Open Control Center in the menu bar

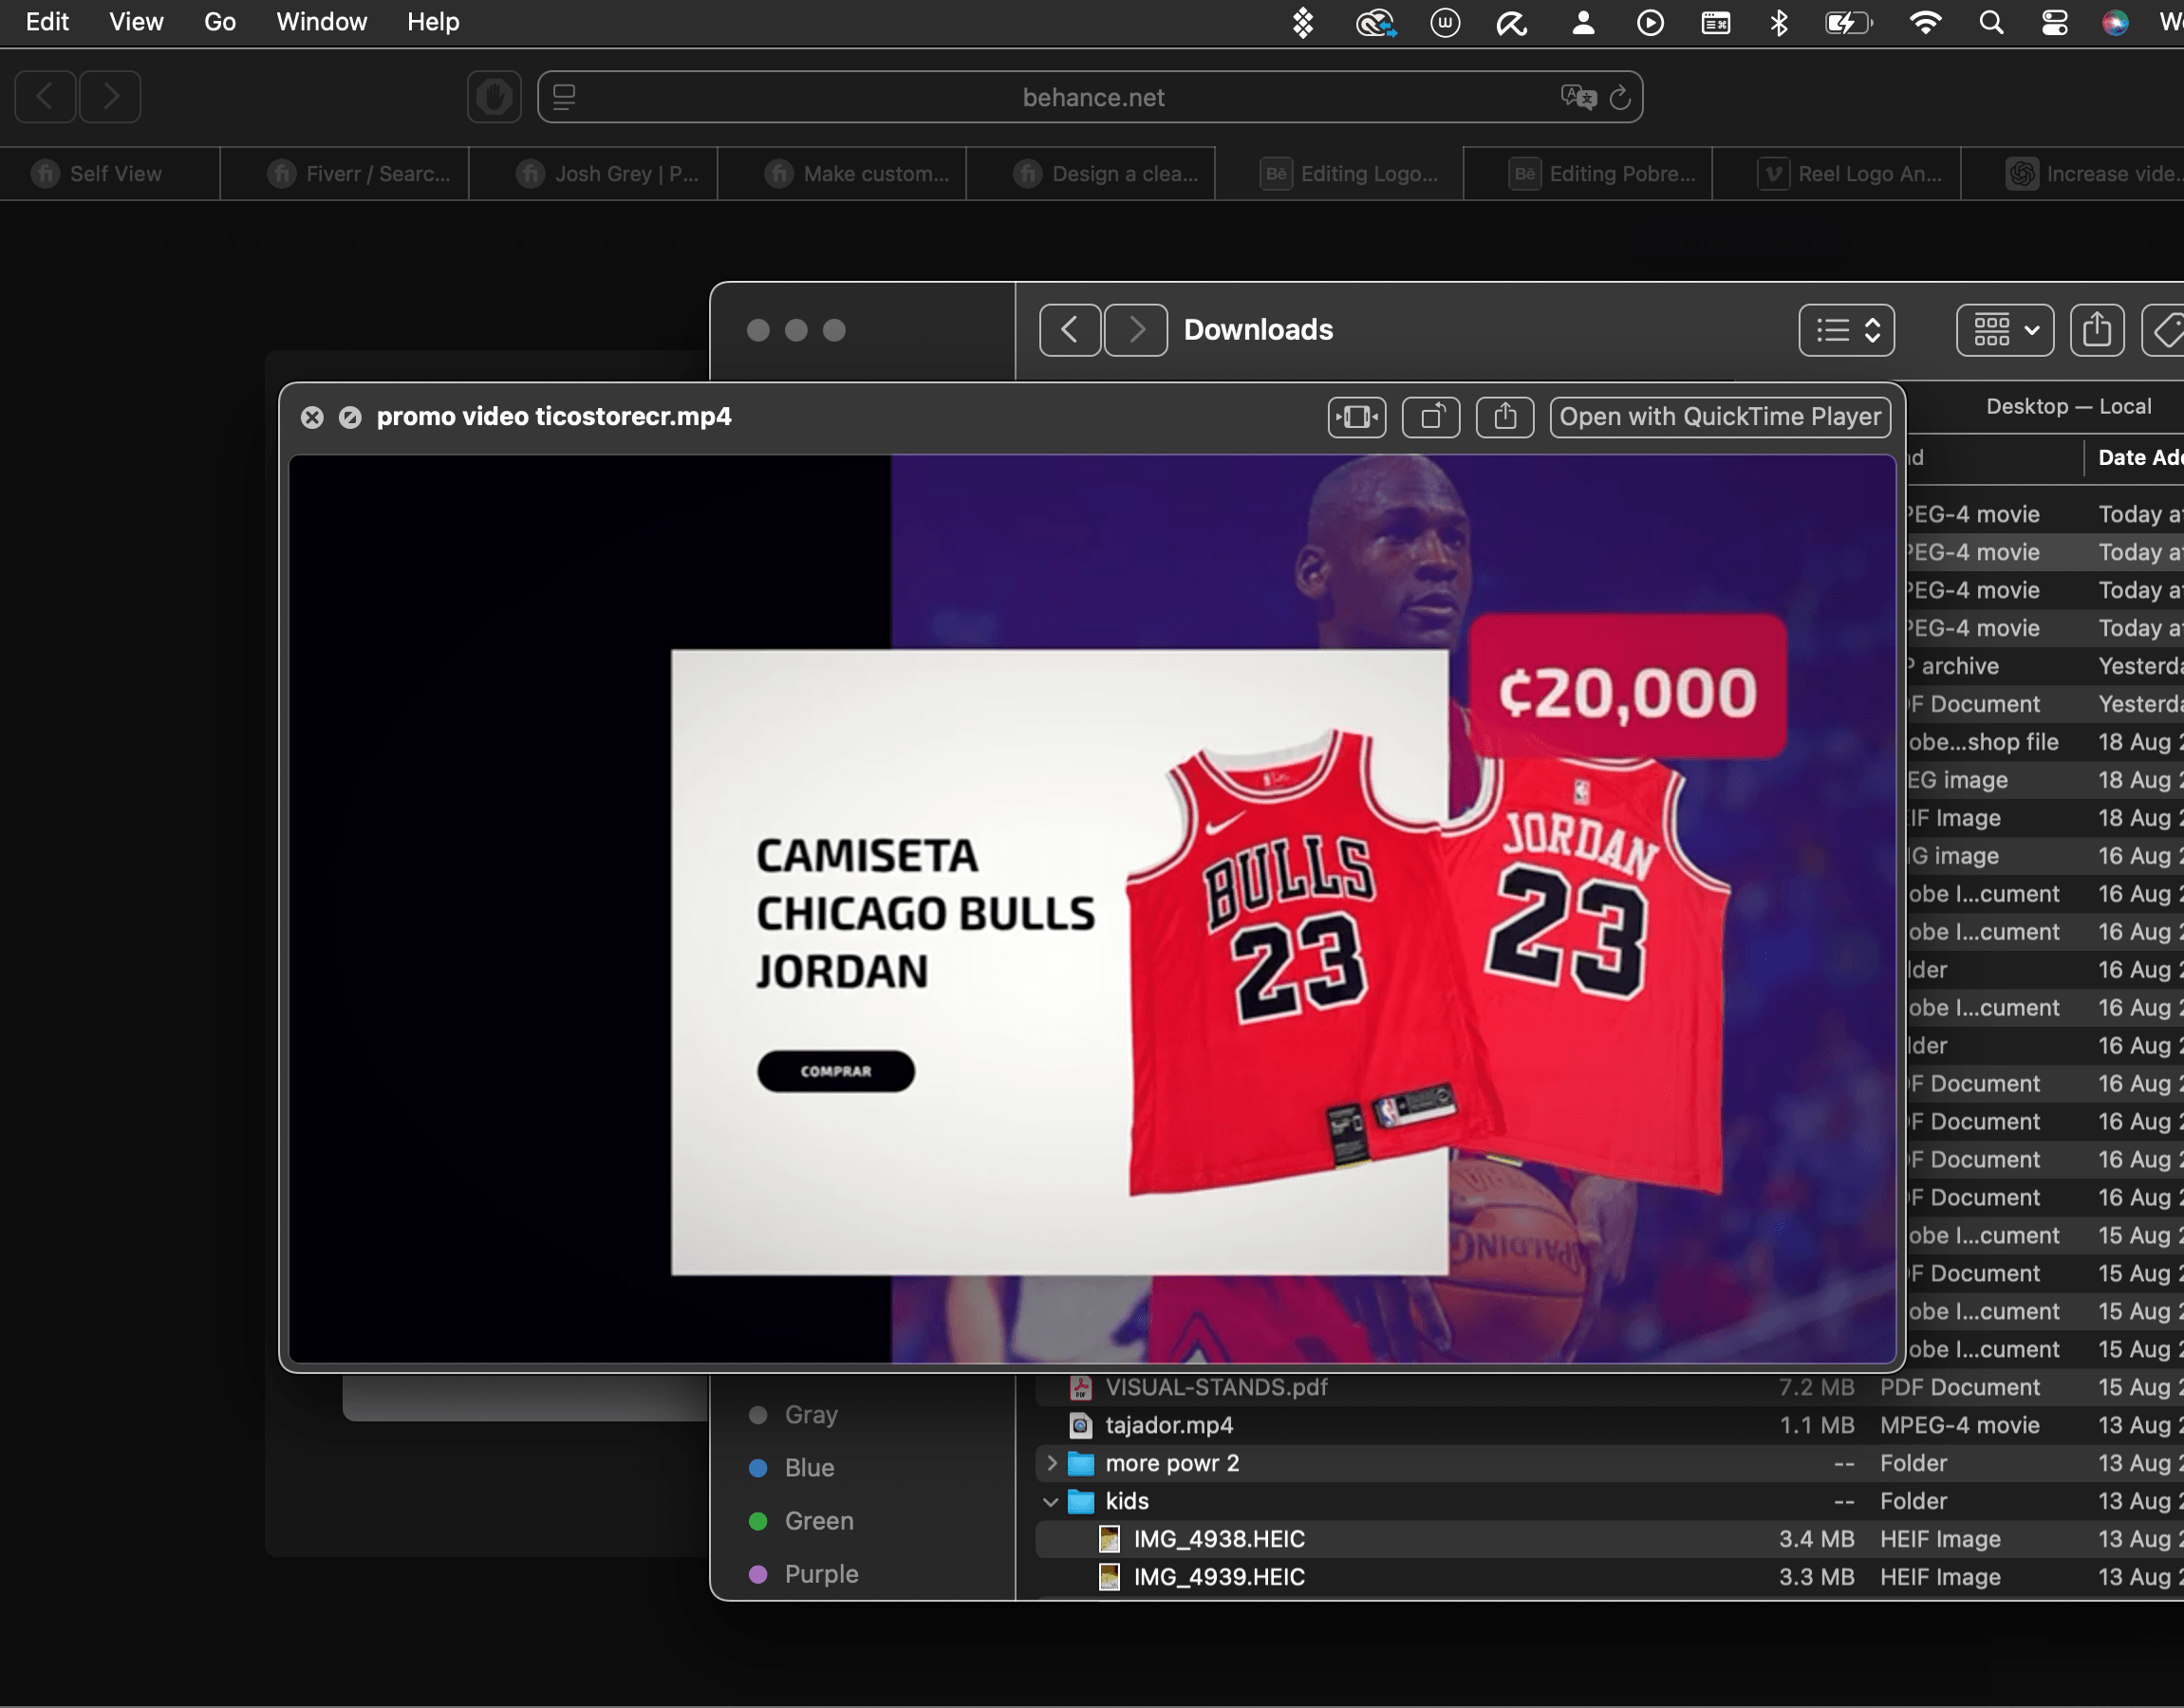click(2054, 22)
